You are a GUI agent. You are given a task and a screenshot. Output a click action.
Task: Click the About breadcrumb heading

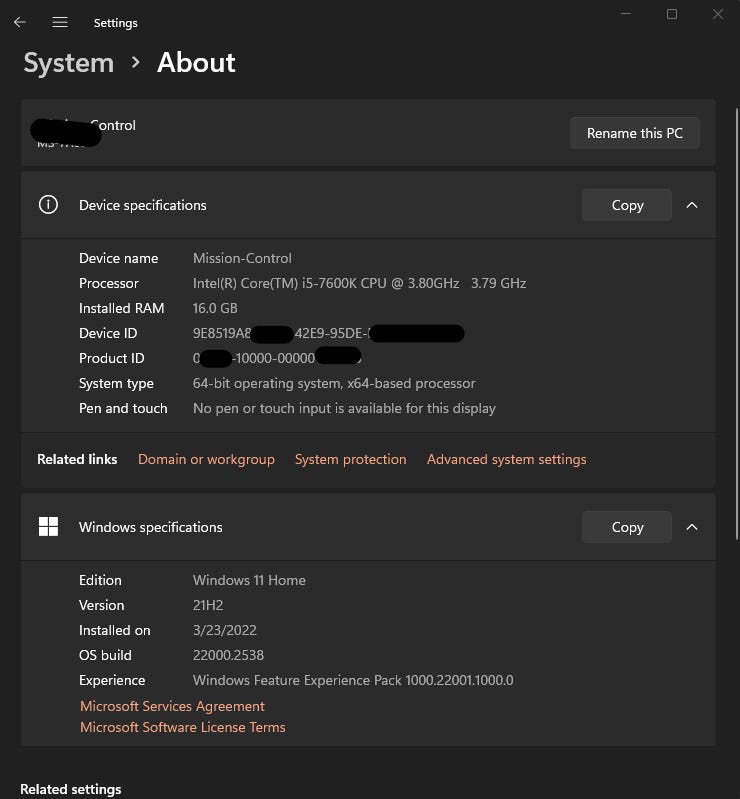[x=196, y=63]
